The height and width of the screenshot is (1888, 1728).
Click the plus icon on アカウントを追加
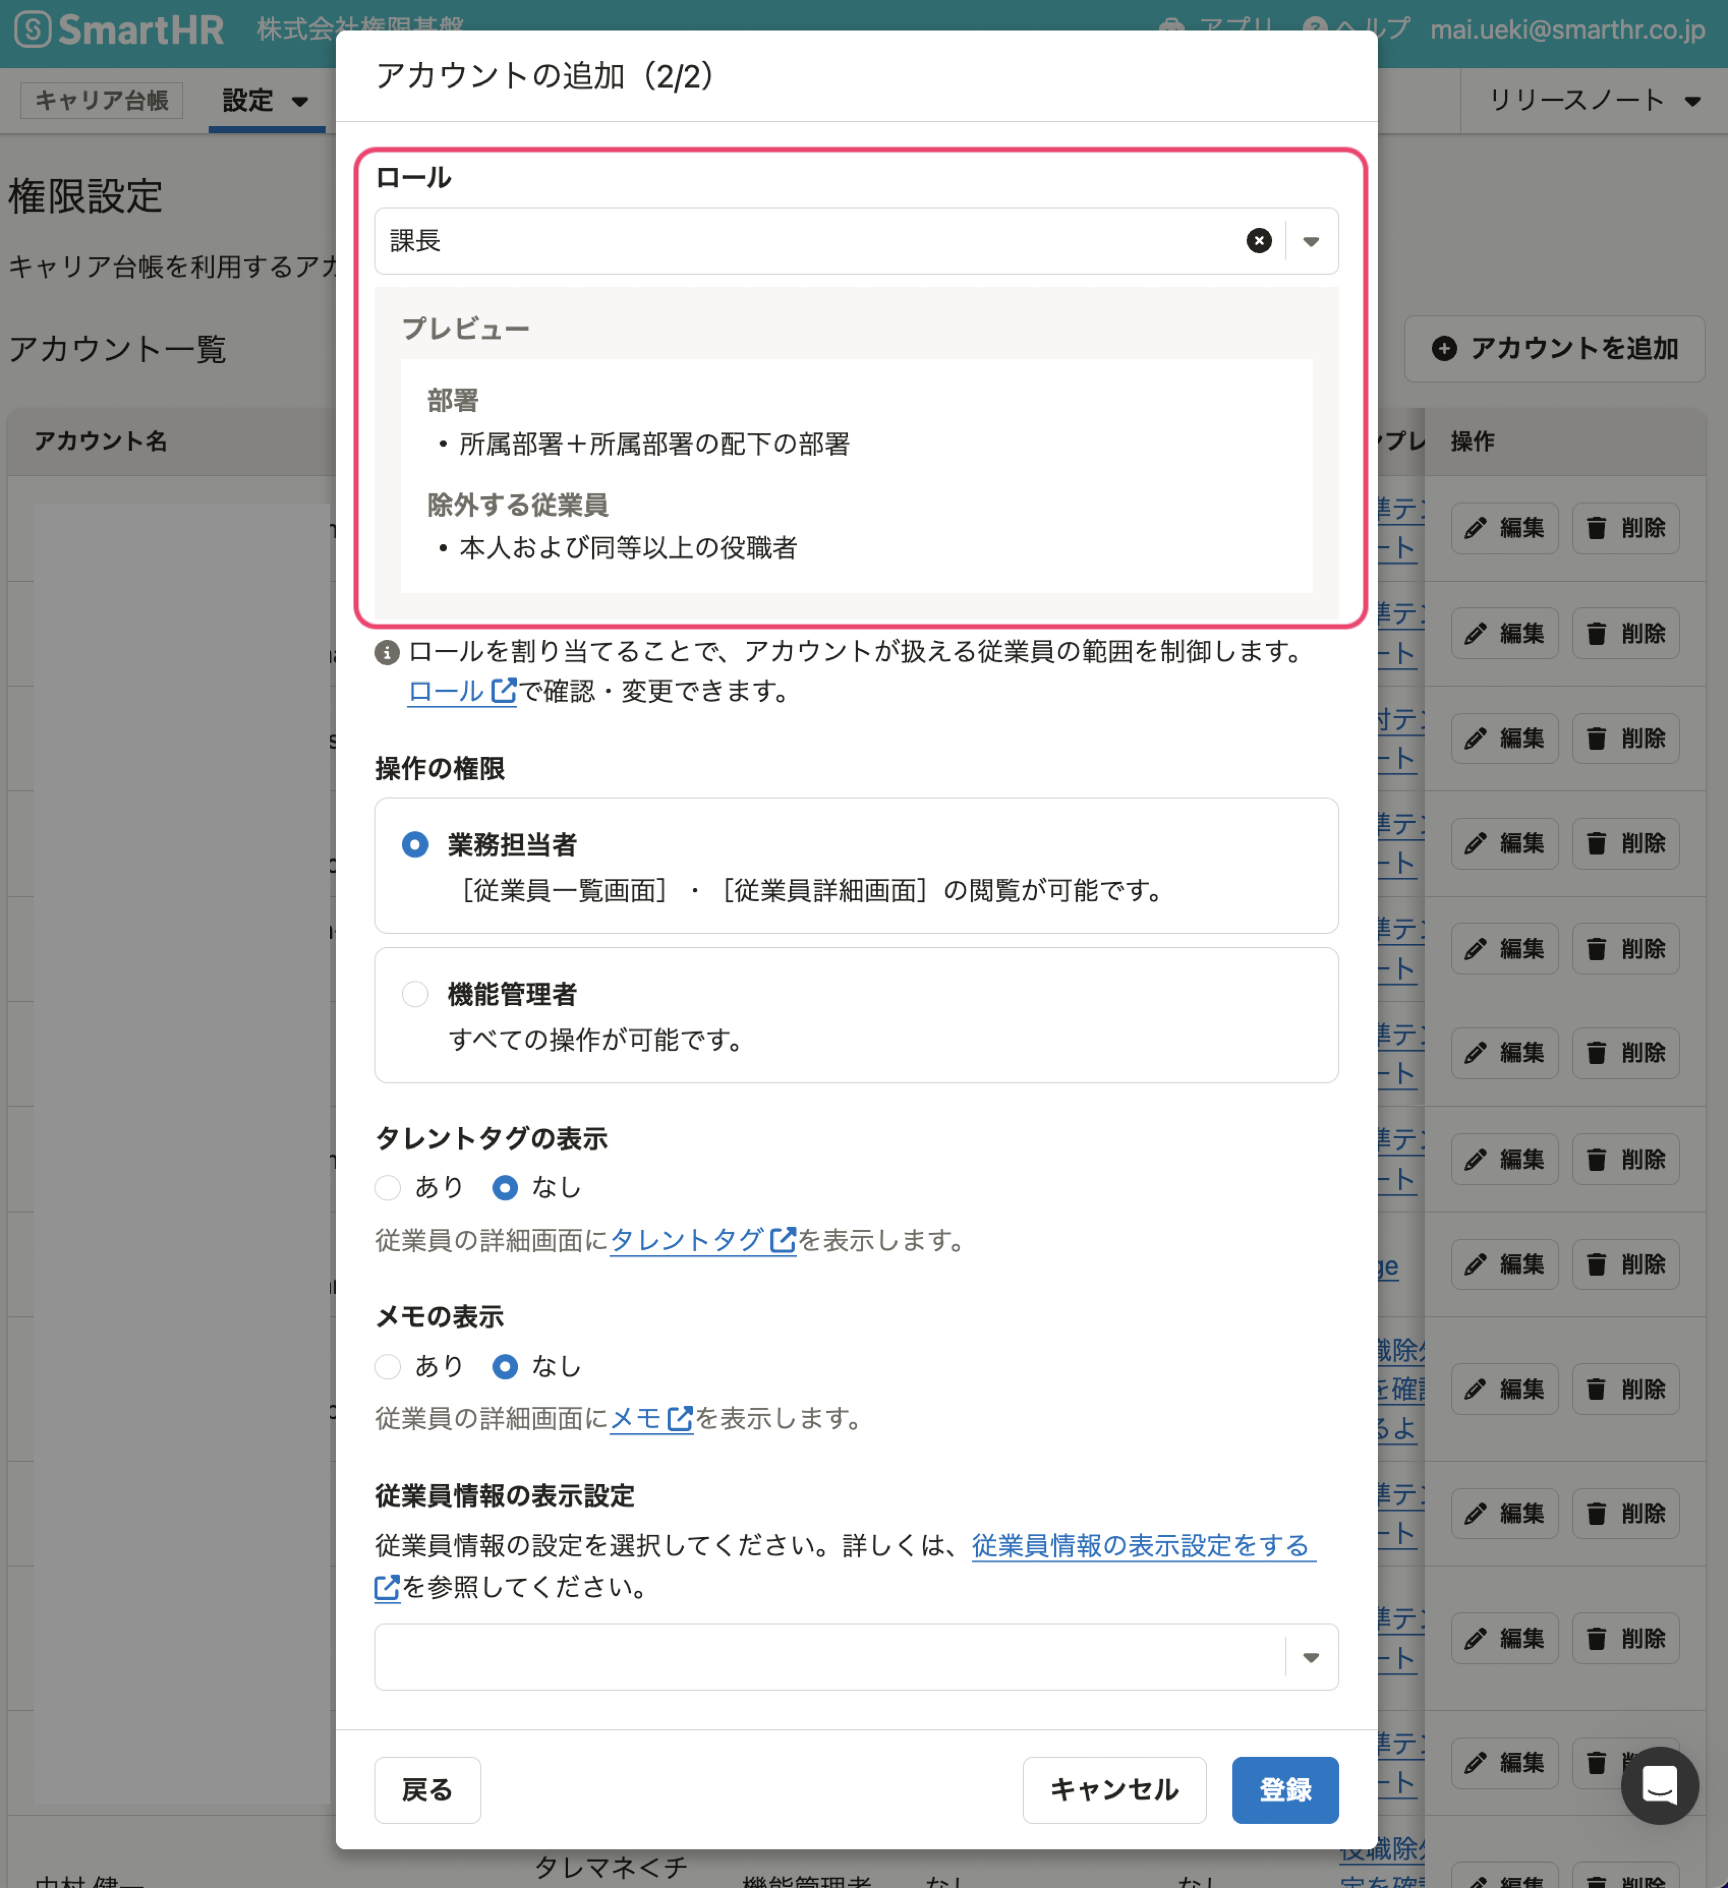point(1444,349)
